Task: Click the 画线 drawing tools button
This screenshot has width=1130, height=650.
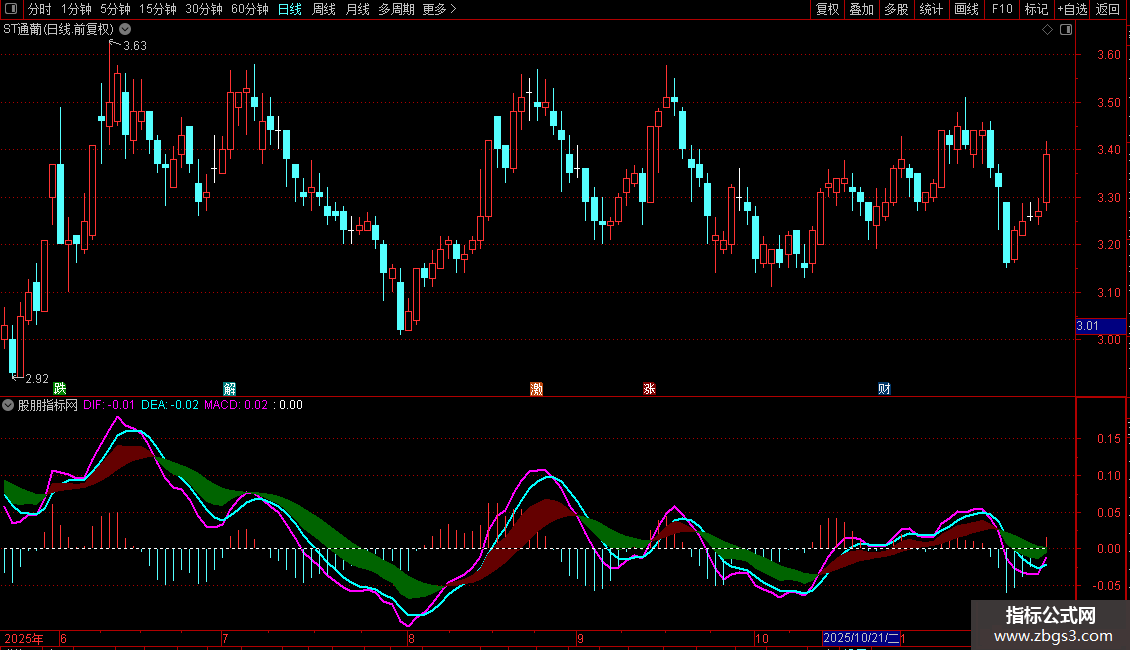Action: tap(966, 9)
